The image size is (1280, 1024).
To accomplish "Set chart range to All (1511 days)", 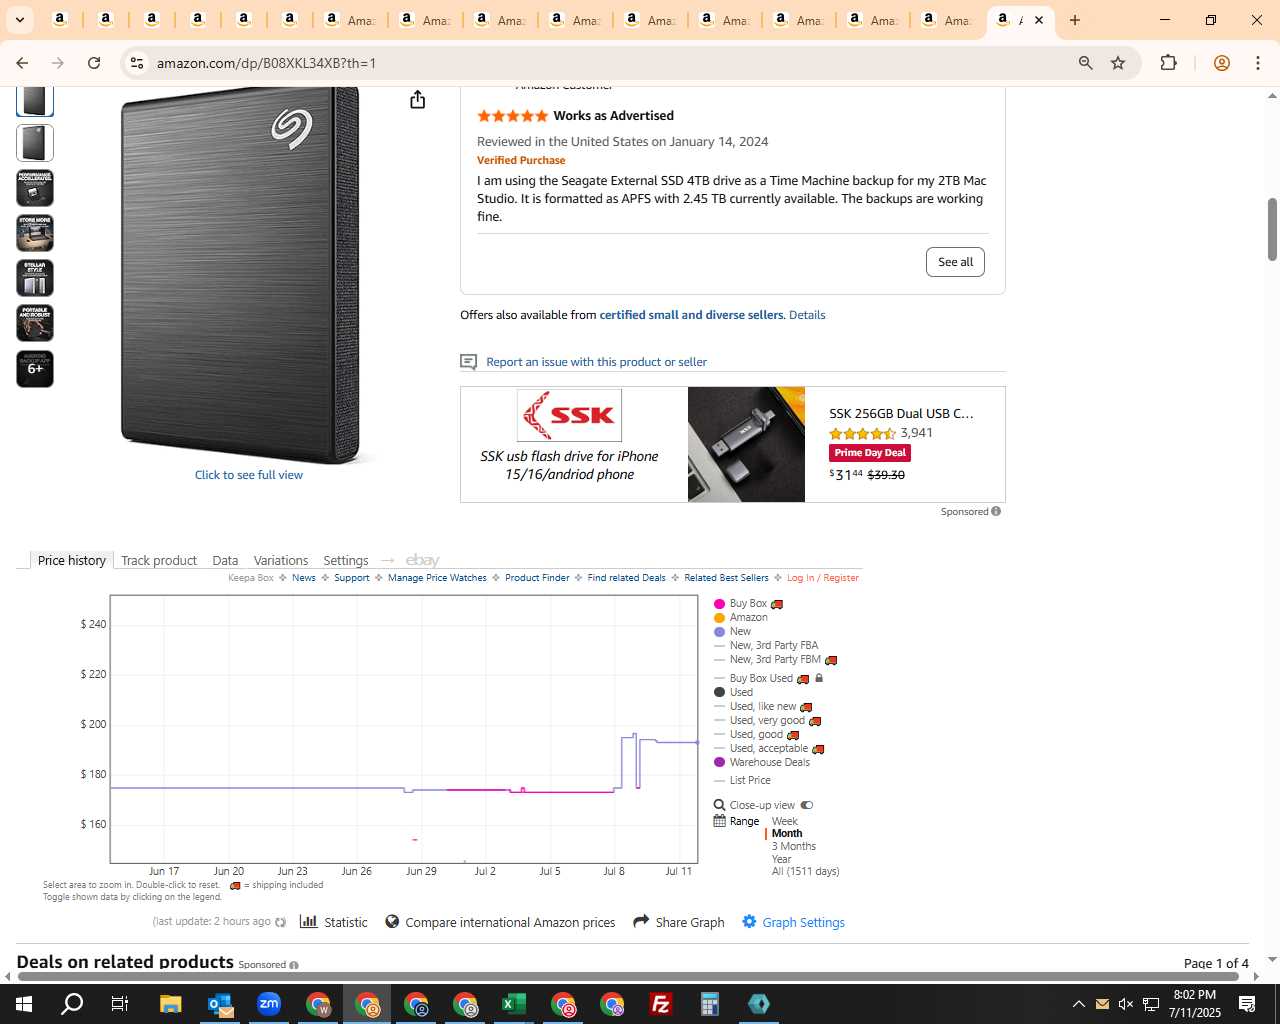I will [805, 872].
